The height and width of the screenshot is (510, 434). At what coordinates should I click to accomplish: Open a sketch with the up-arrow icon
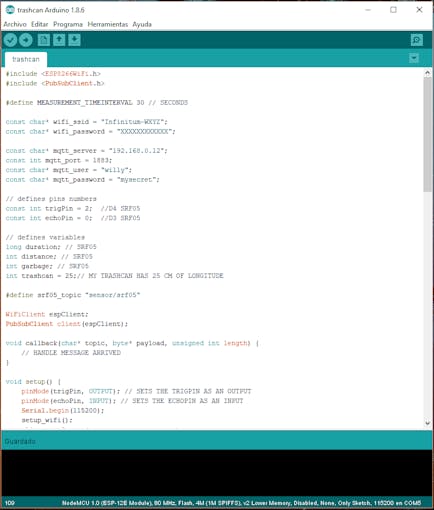tap(59, 40)
